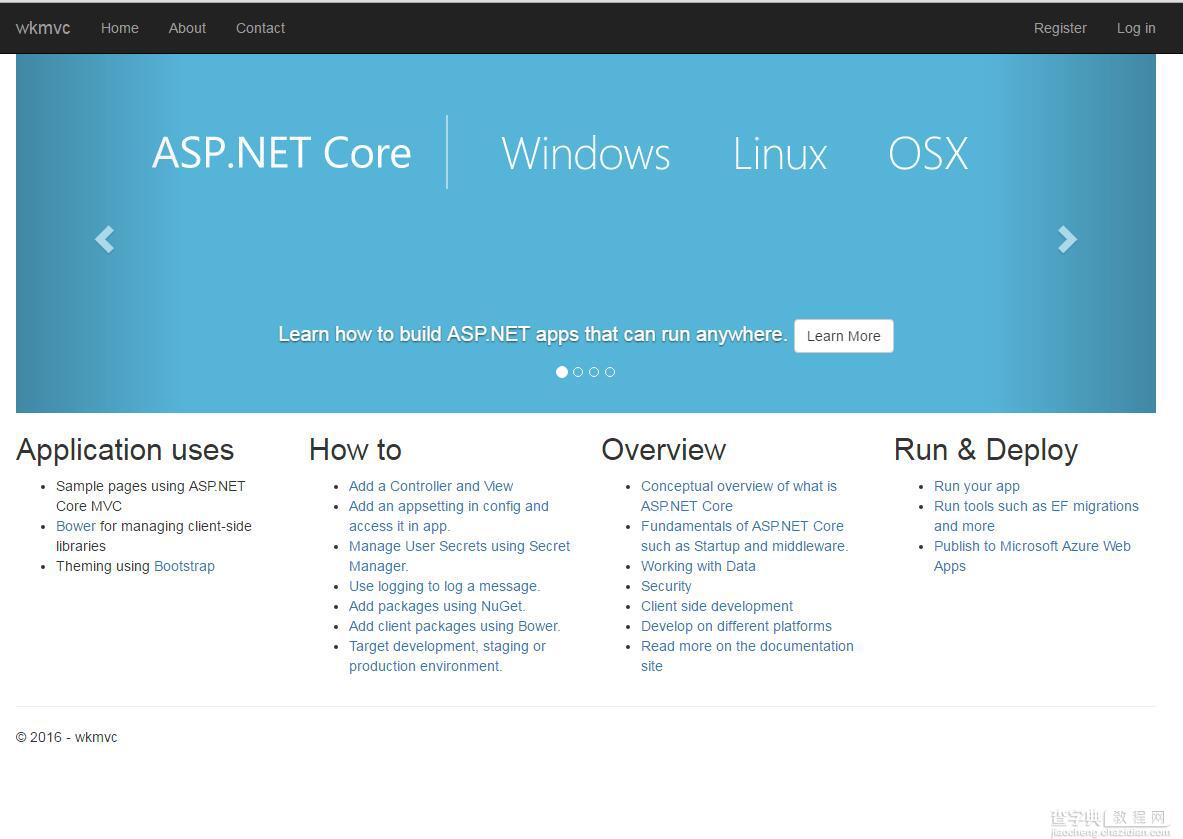This screenshot has height=839, width=1183.
Task: Open Fundamentals of ASP.NET Core link
Action: pyautogui.click(x=745, y=536)
